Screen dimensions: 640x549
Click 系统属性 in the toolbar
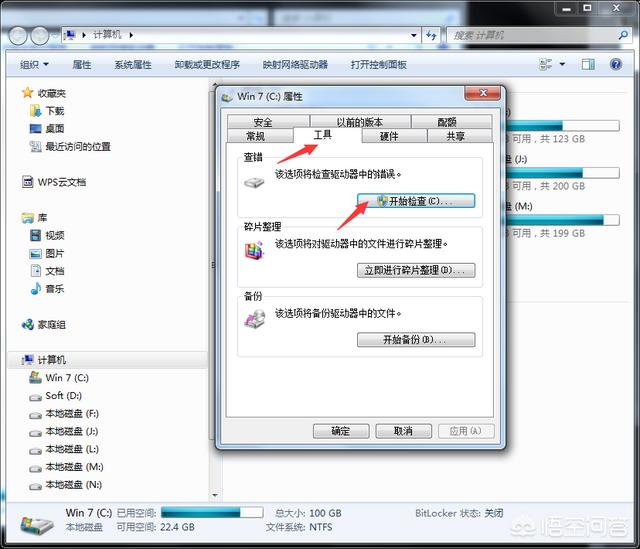[x=133, y=64]
